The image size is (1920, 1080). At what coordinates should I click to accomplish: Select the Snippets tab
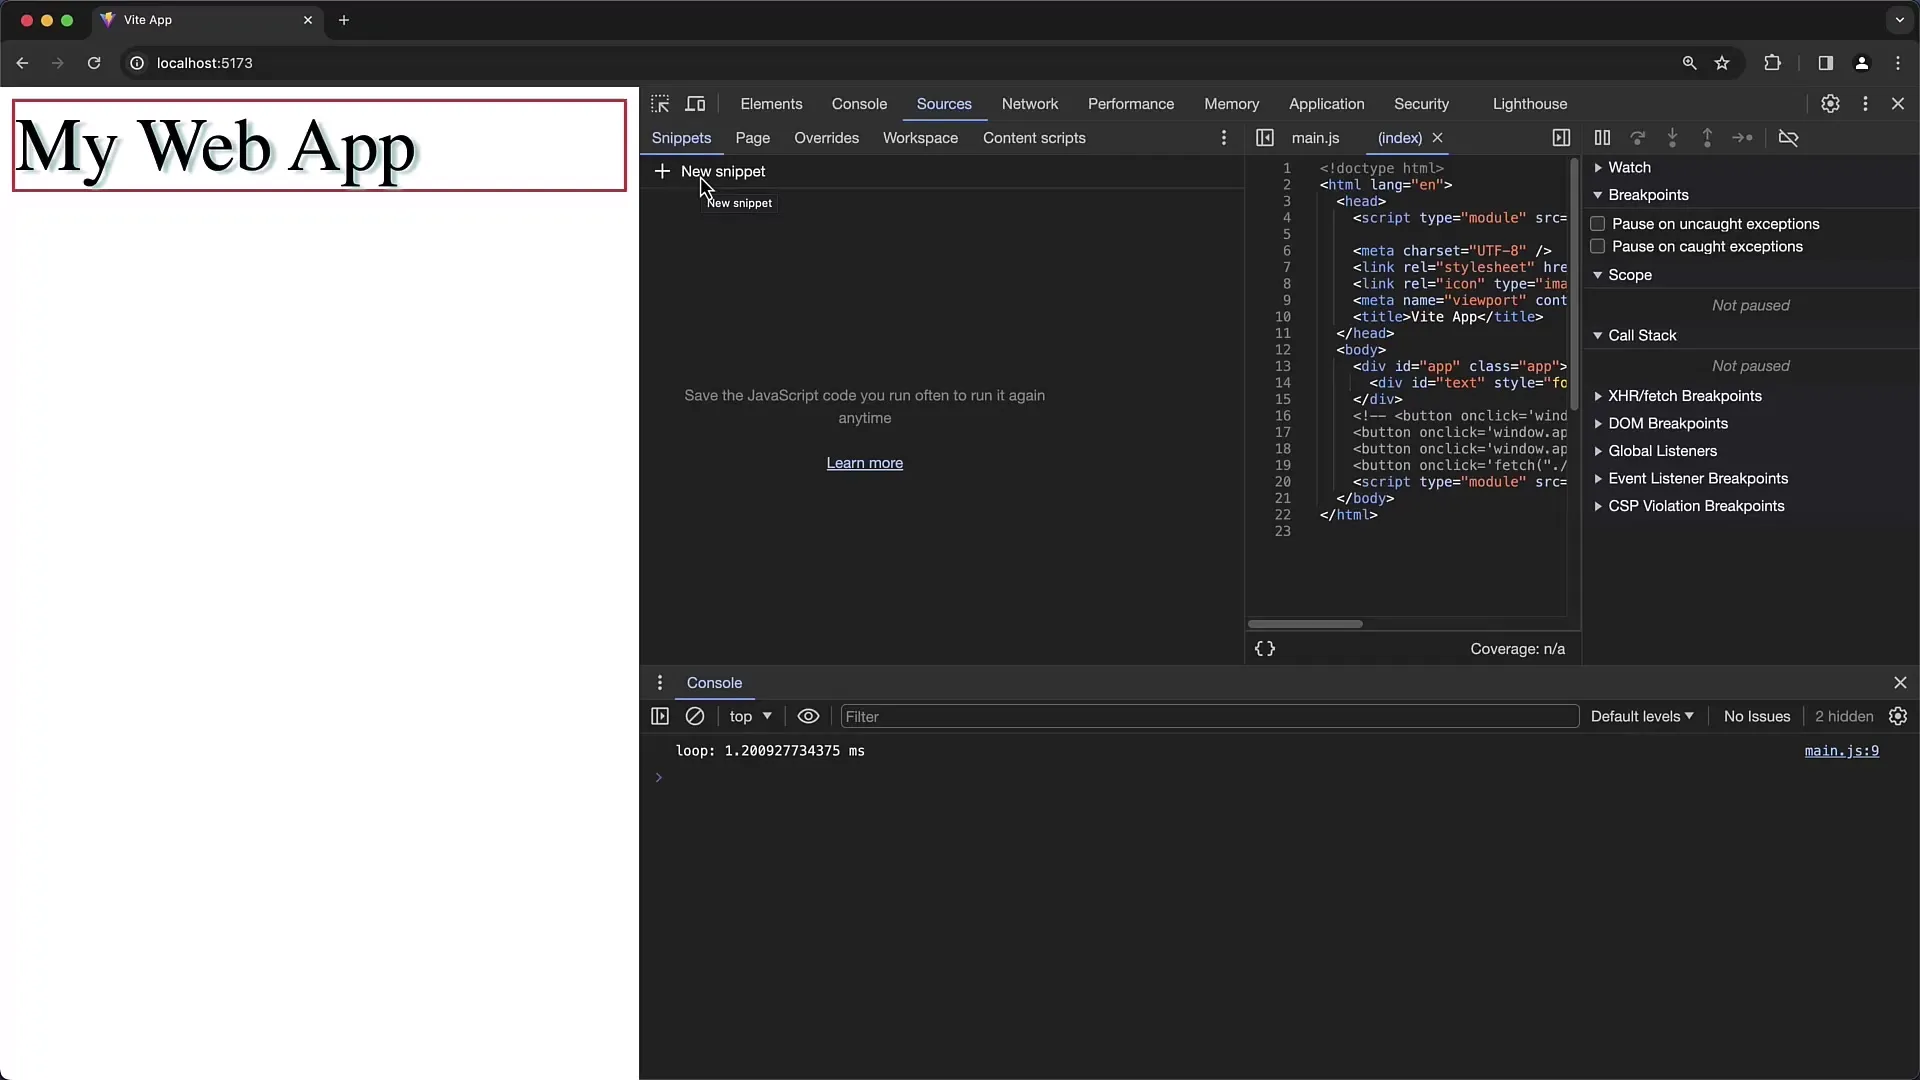[x=682, y=137]
